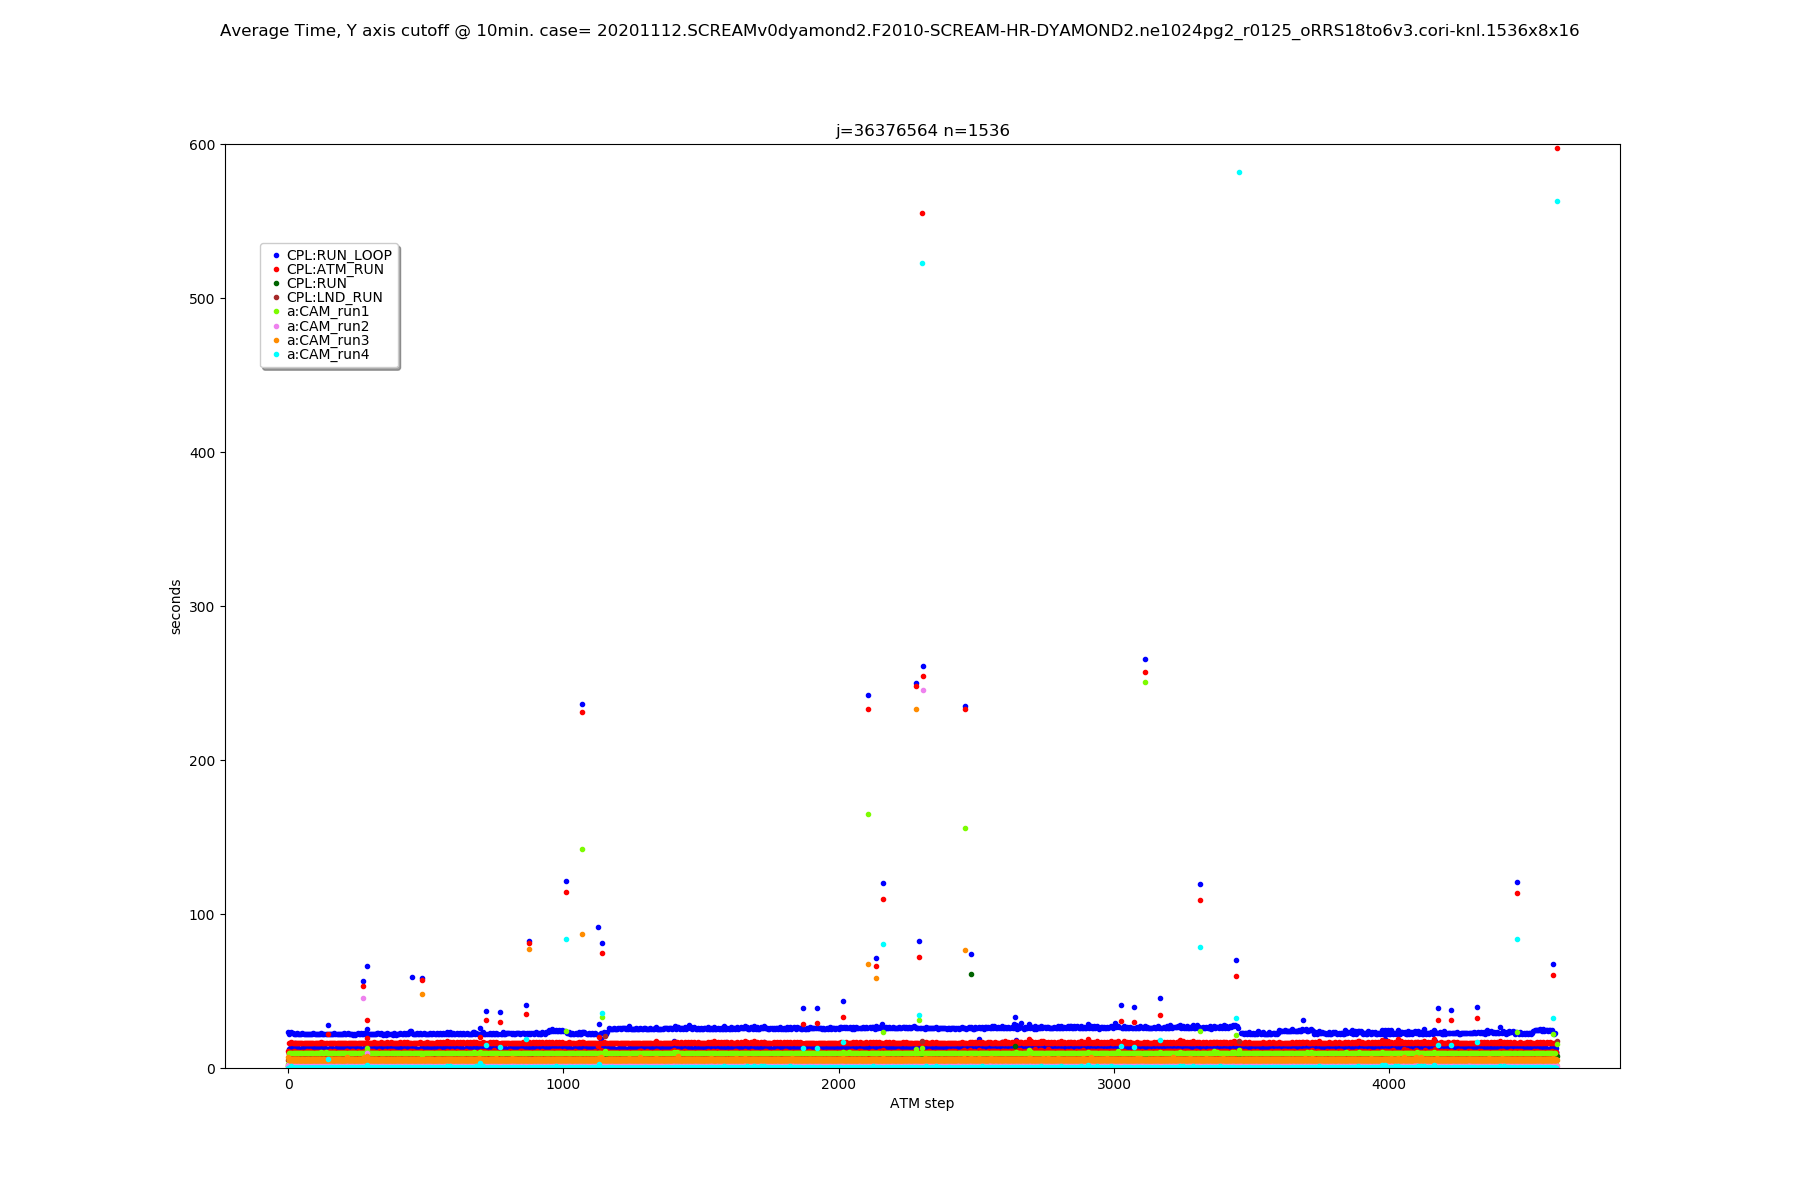This screenshot has height=1200, width=1800.
Task: Click the blue CPL:RUN_LOOP legend marker
Action: pos(276,256)
